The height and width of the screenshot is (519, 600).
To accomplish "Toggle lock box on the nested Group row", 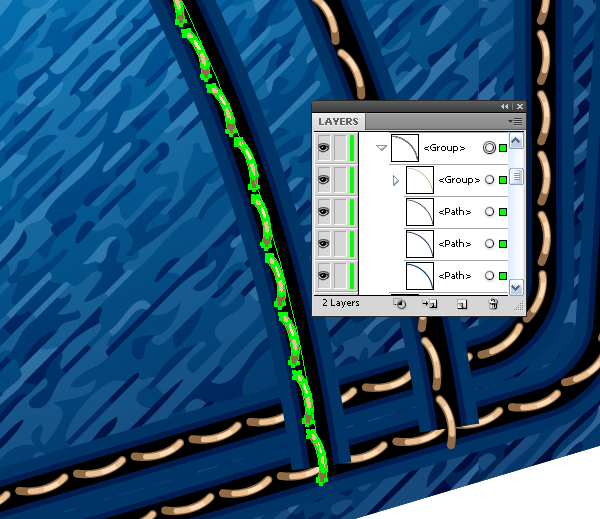I will [x=340, y=180].
